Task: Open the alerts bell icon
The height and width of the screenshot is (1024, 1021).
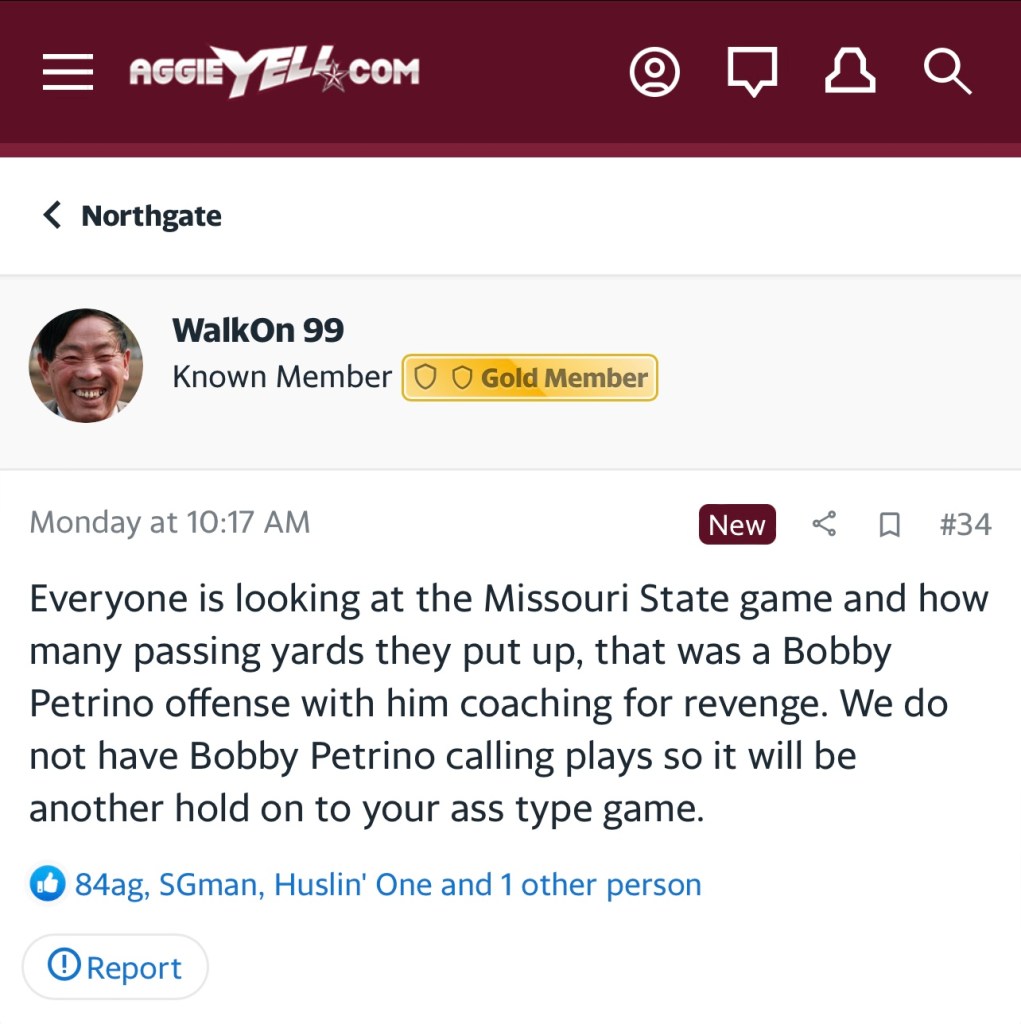Action: pos(849,72)
